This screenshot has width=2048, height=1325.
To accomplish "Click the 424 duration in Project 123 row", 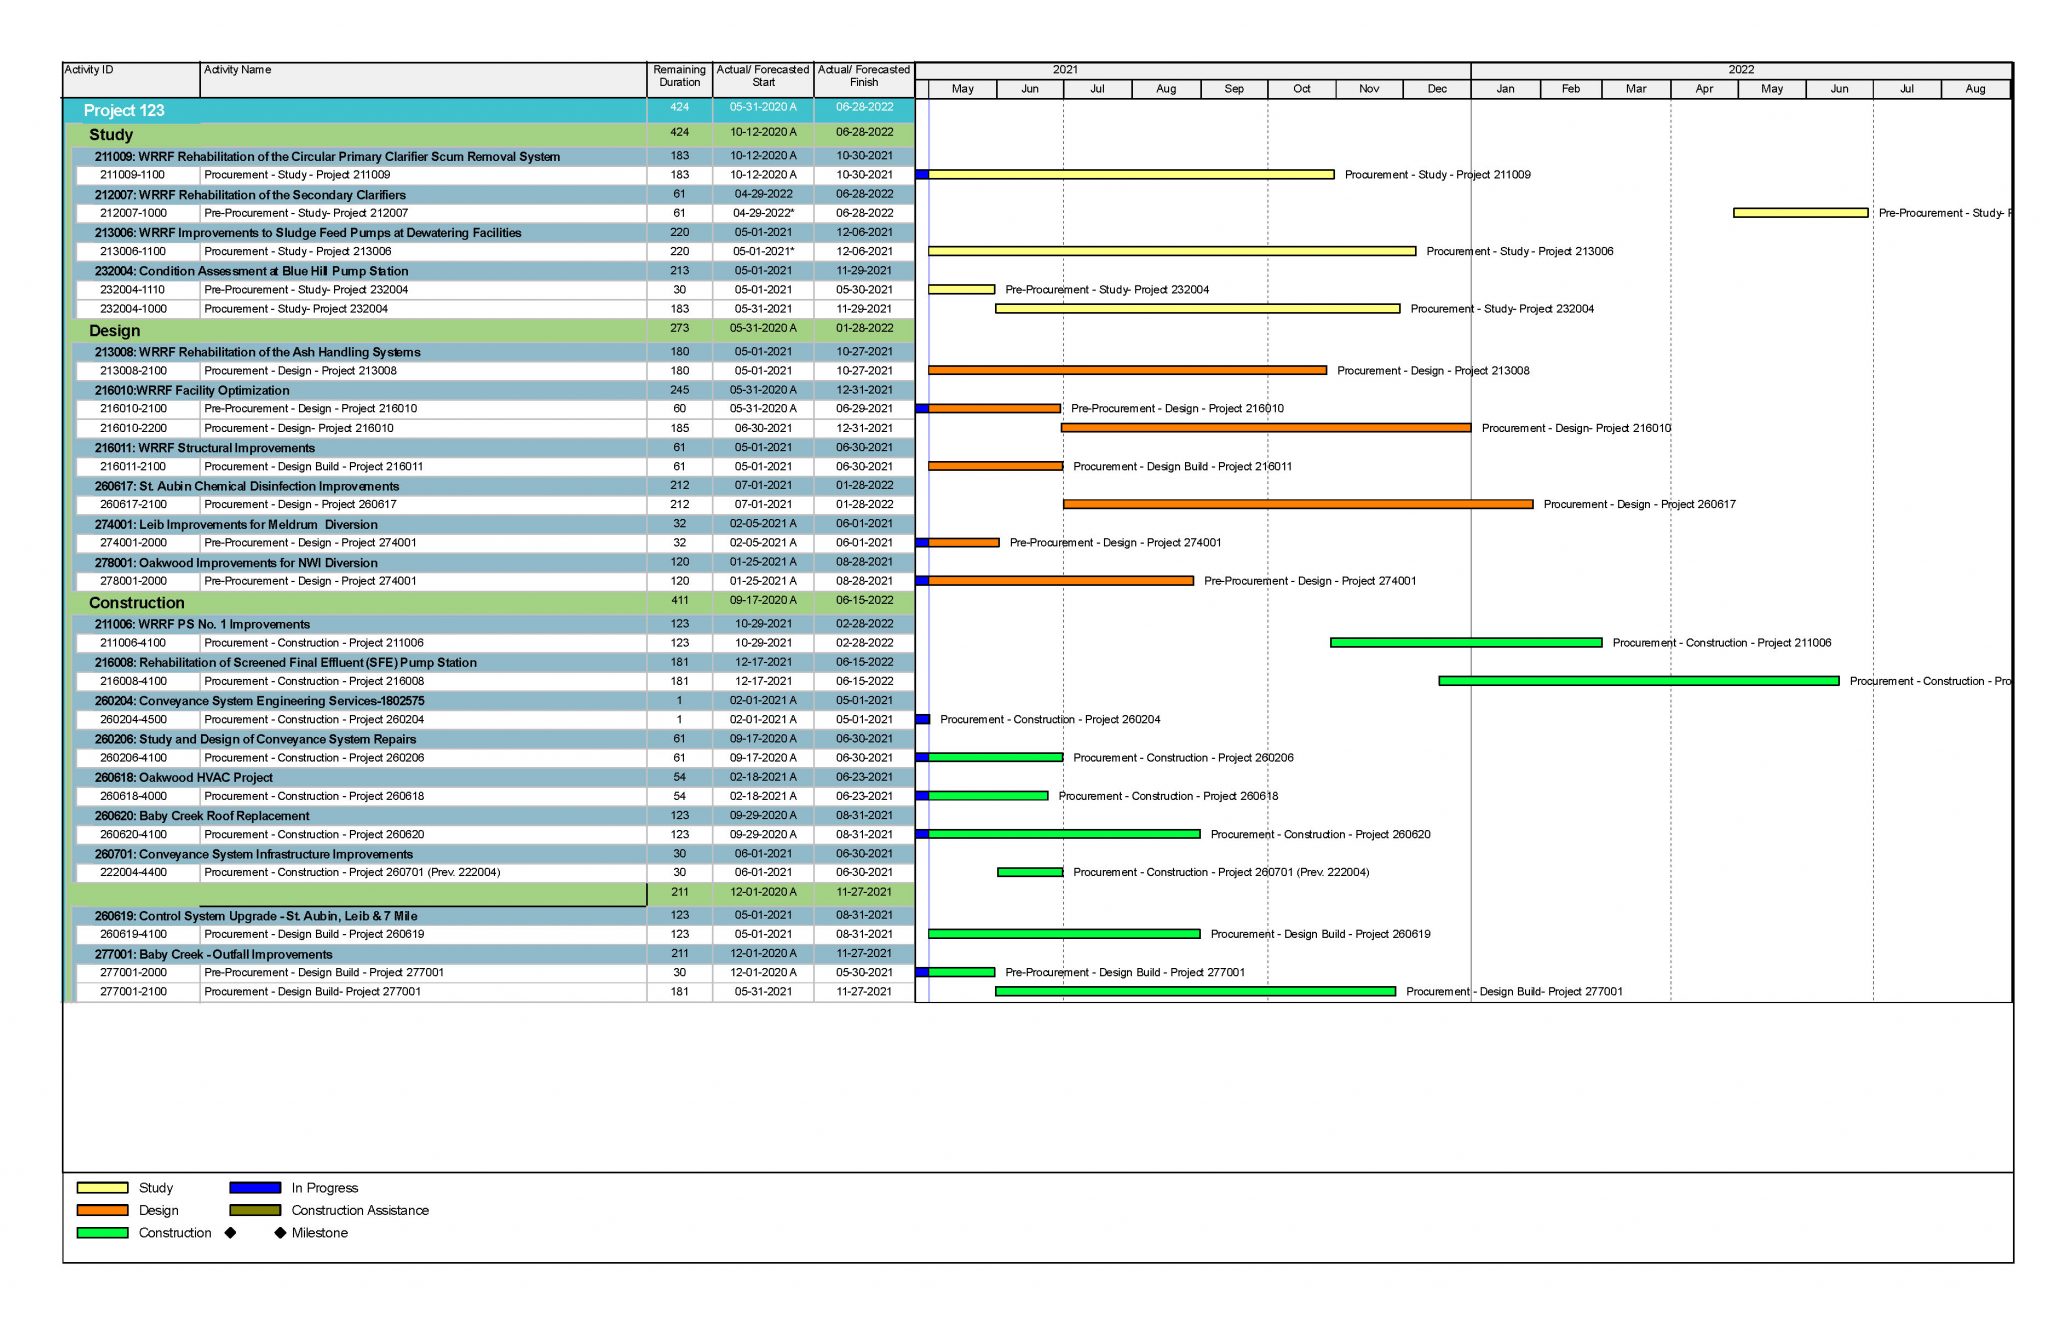I will tap(680, 107).
